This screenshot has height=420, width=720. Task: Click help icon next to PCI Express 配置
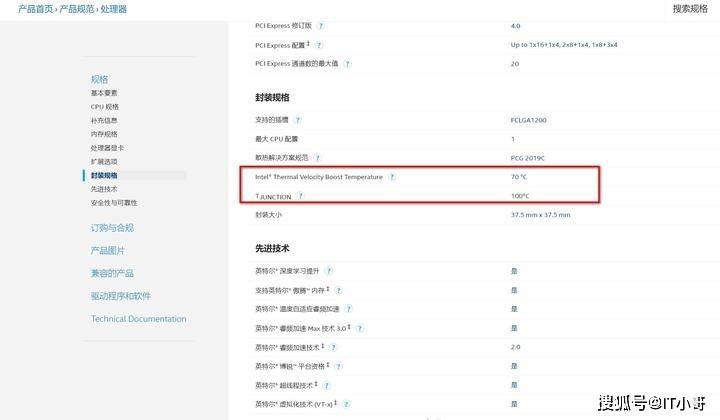click(319, 45)
